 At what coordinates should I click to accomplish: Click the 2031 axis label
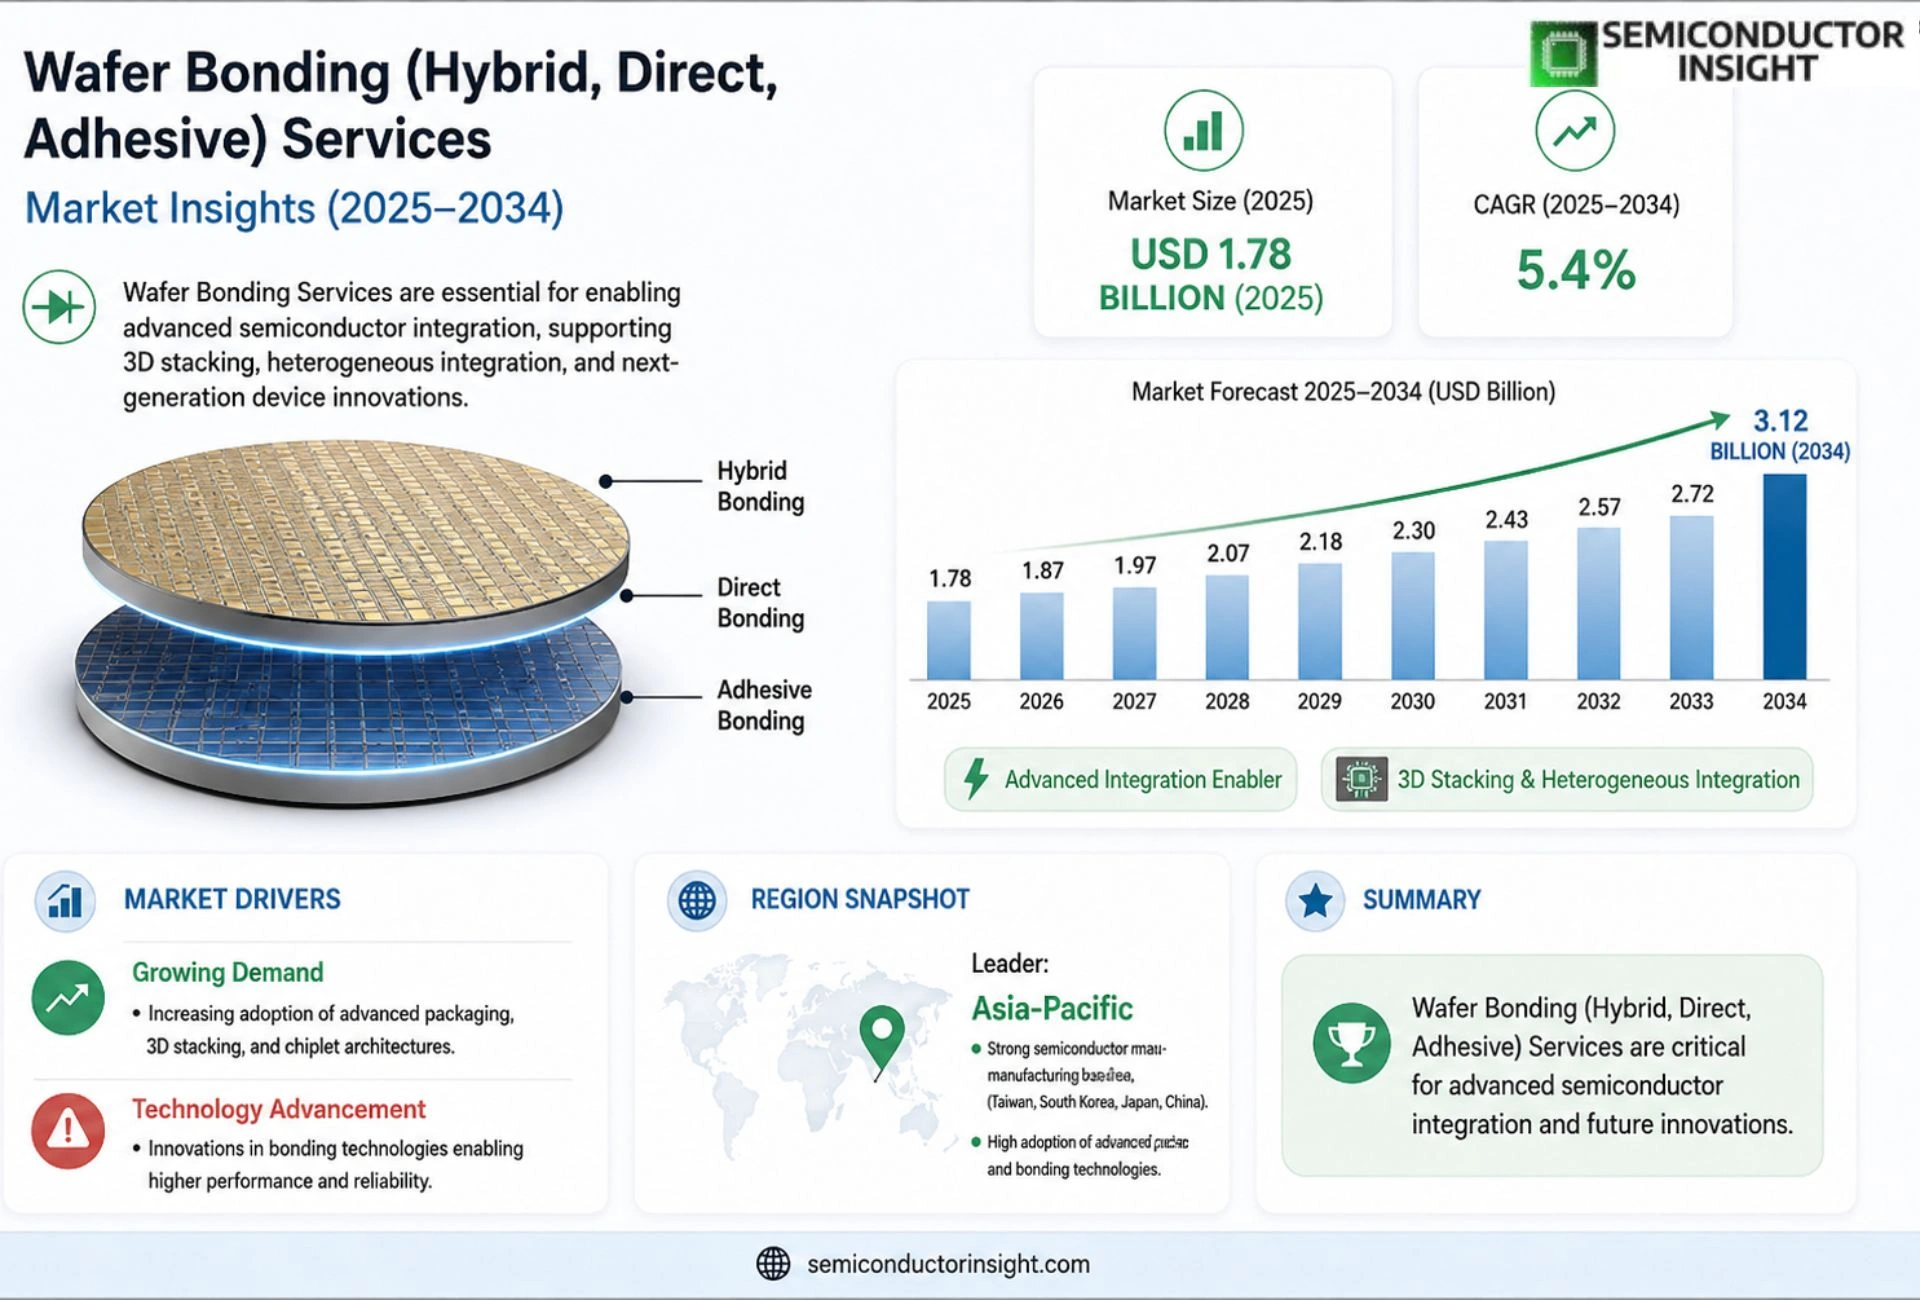pyautogui.click(x=1505, y=701)
